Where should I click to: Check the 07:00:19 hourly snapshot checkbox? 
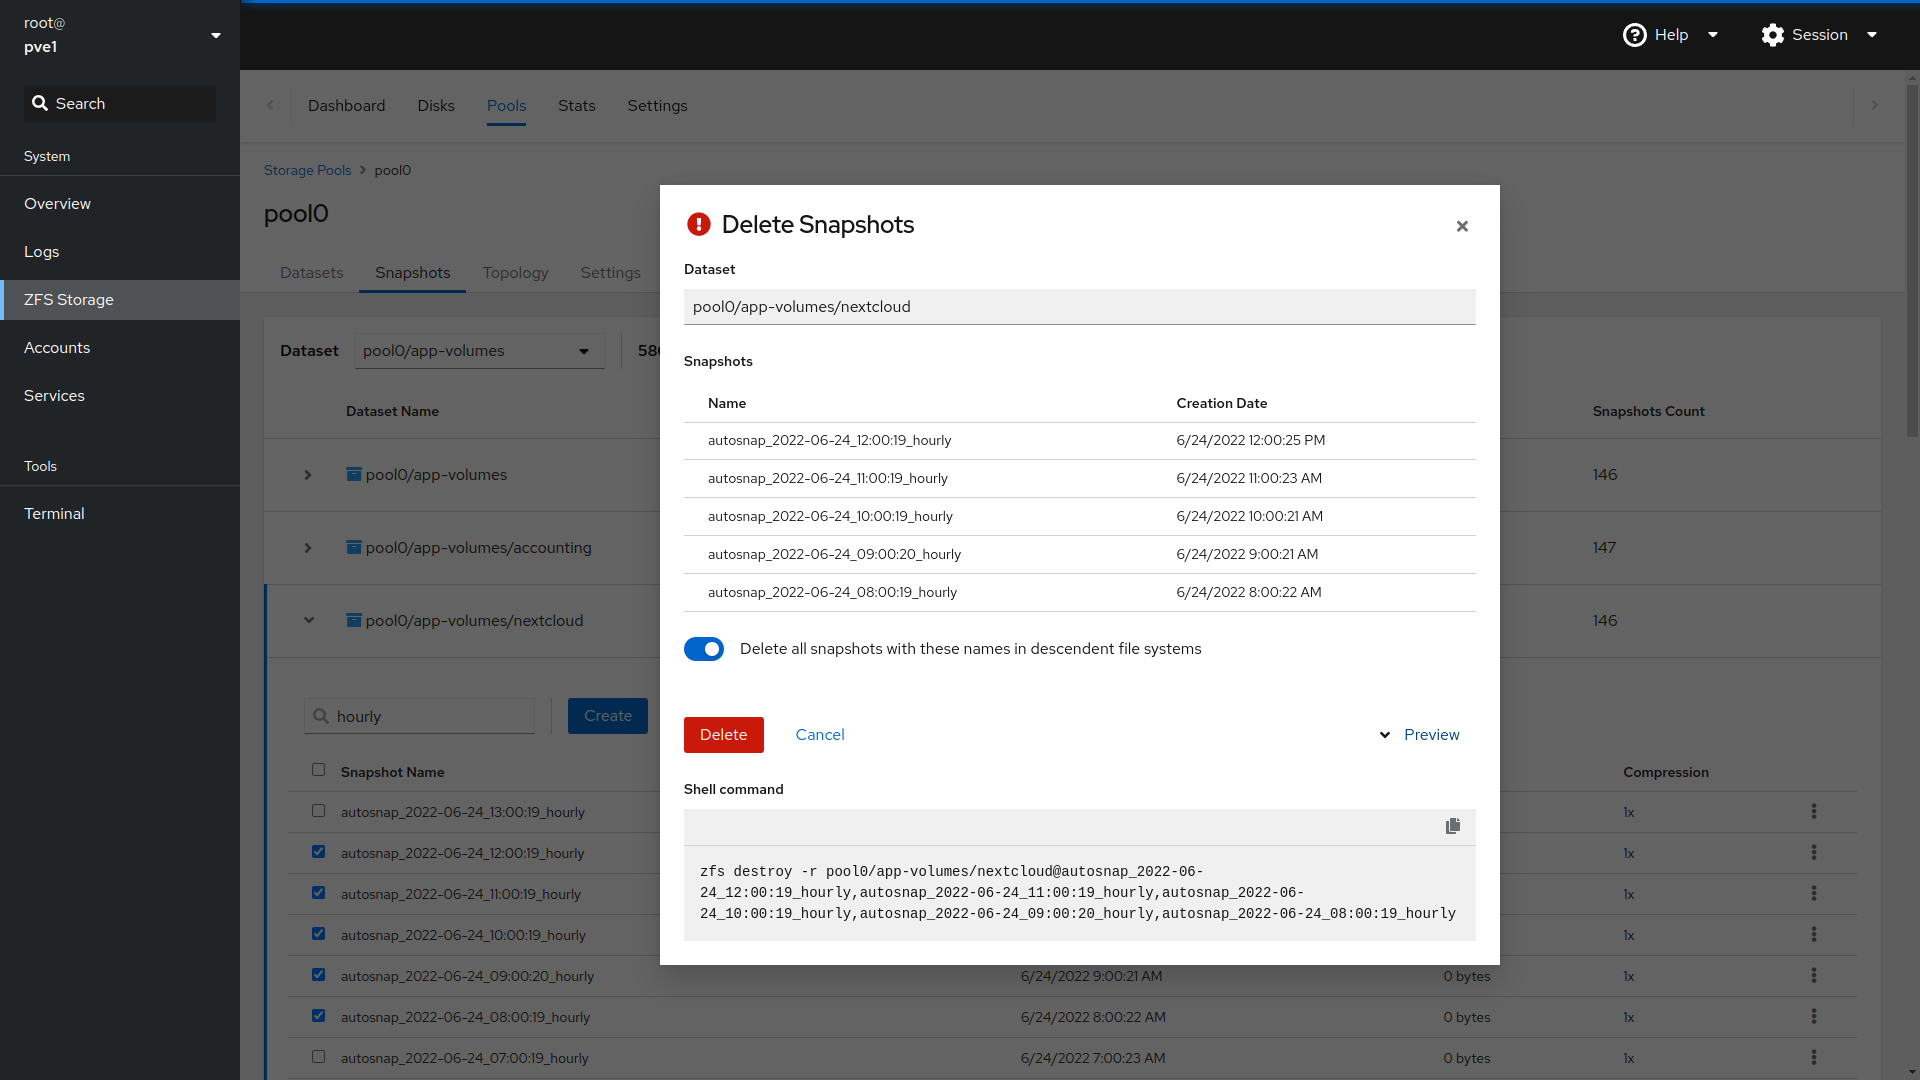(x=318, y=1057)
